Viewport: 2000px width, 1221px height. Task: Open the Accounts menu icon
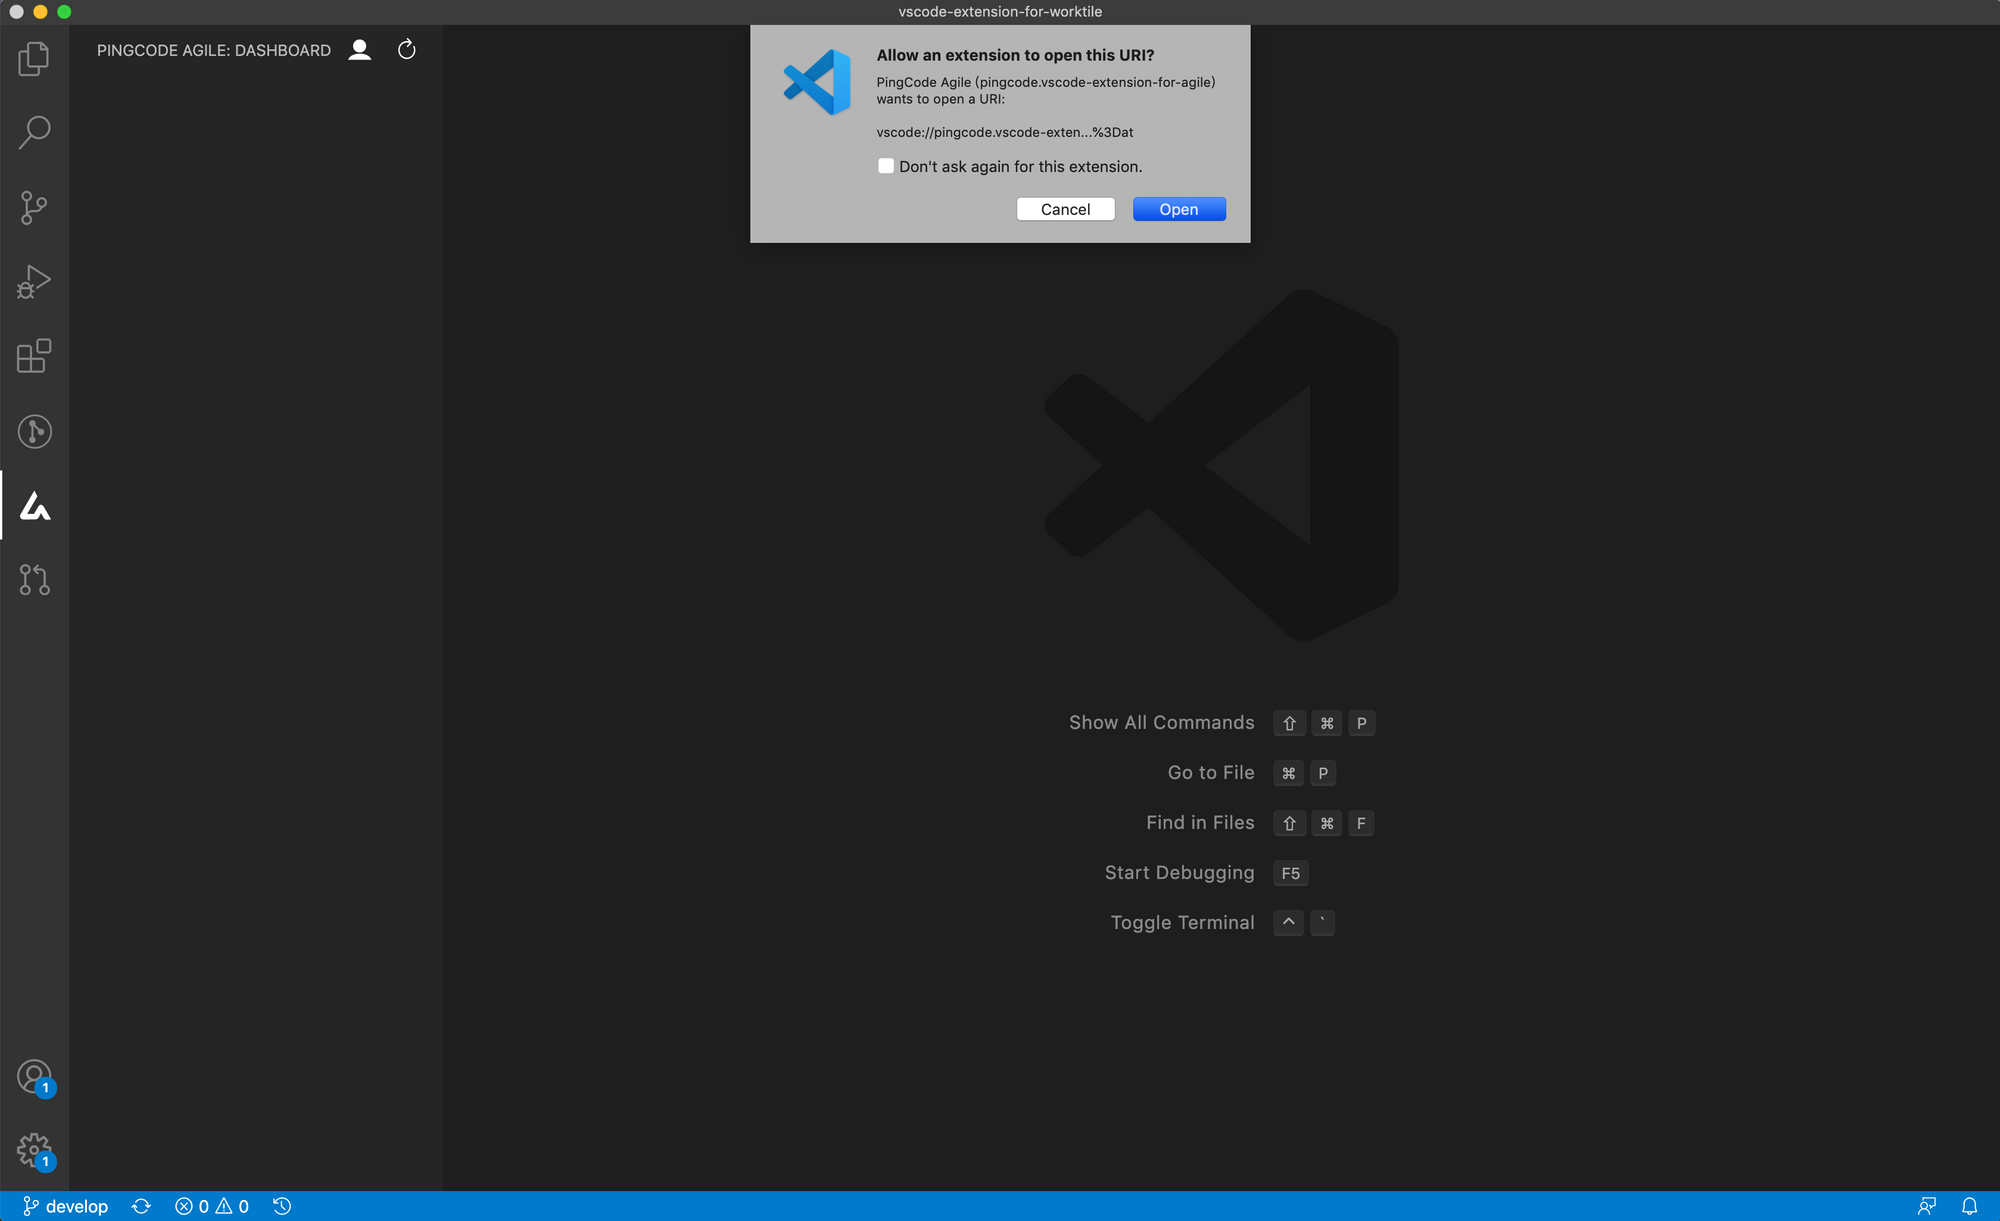click(x=35, y=1078)
